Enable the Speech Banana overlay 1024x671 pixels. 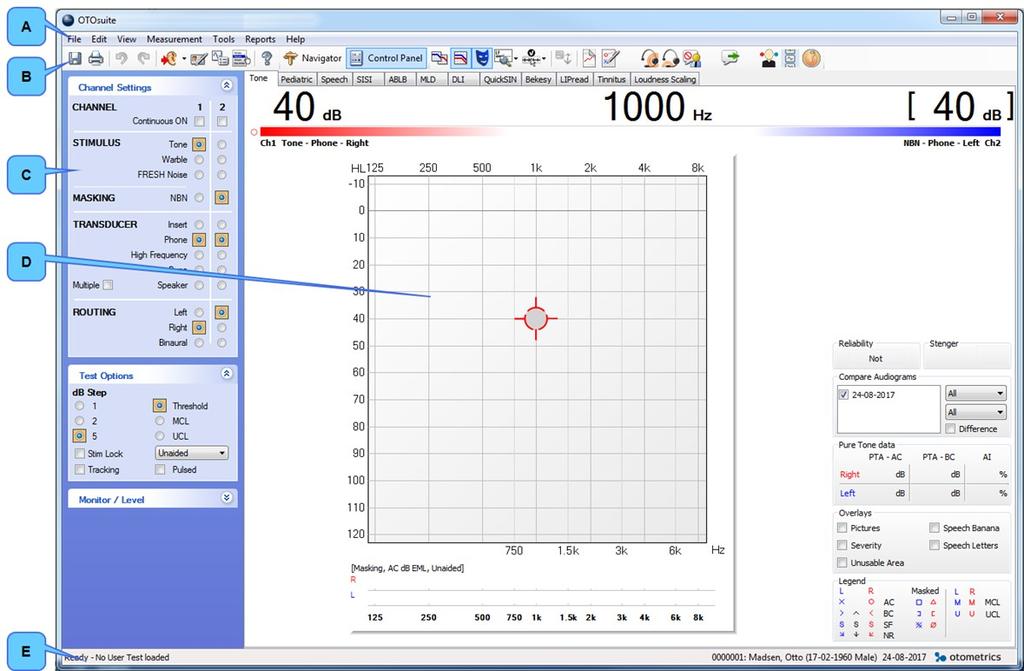pos(935,528)
